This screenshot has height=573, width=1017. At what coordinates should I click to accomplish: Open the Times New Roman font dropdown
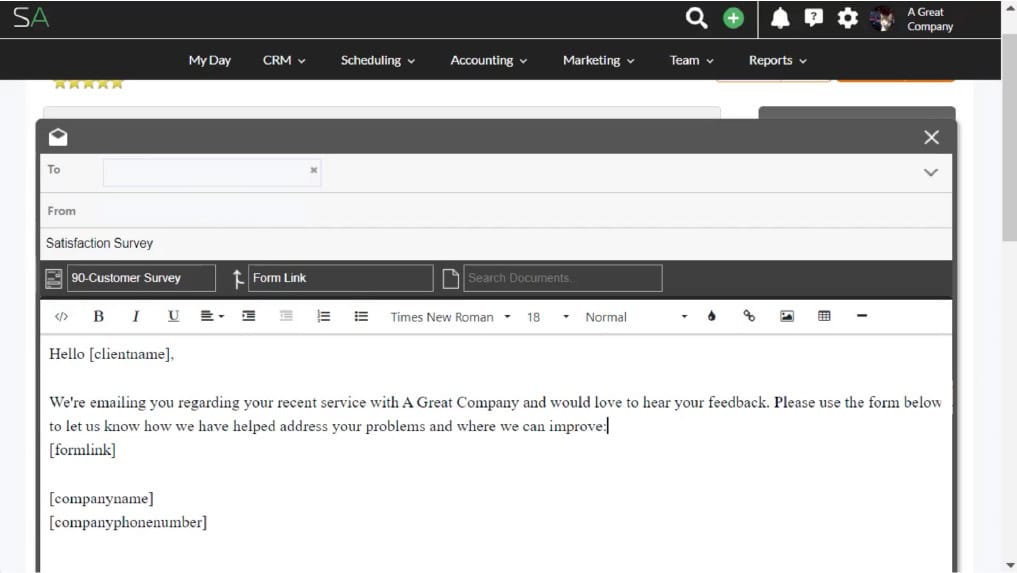pos(450,317)
